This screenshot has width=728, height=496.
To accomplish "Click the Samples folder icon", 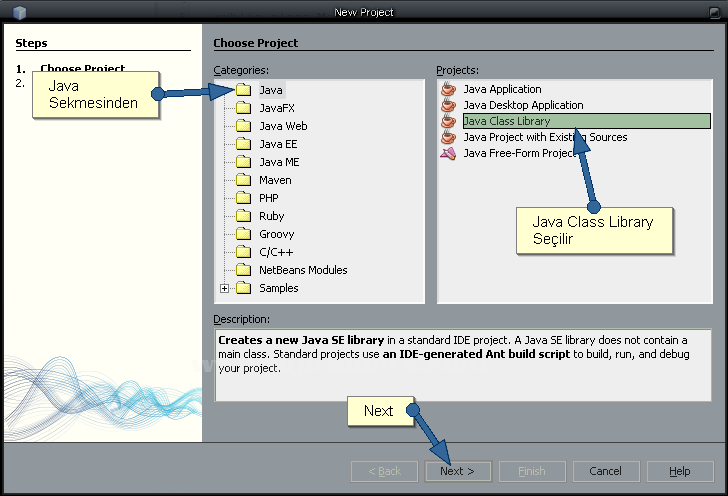I will click(243, 288).
